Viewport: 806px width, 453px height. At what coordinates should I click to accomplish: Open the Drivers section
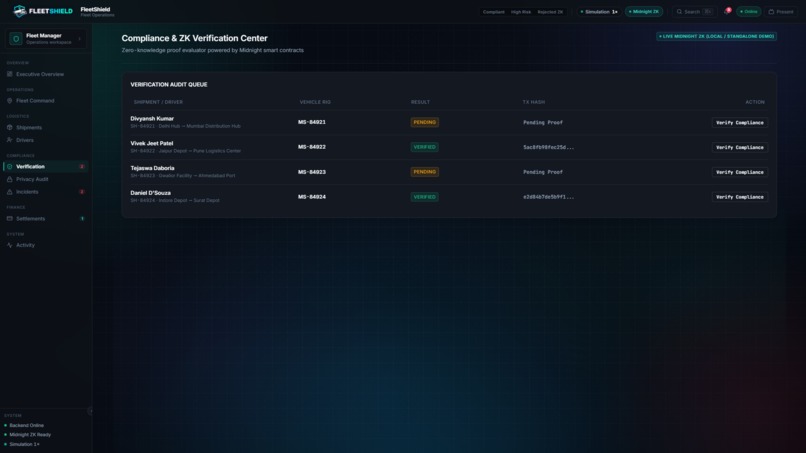[x=46, y=140]
